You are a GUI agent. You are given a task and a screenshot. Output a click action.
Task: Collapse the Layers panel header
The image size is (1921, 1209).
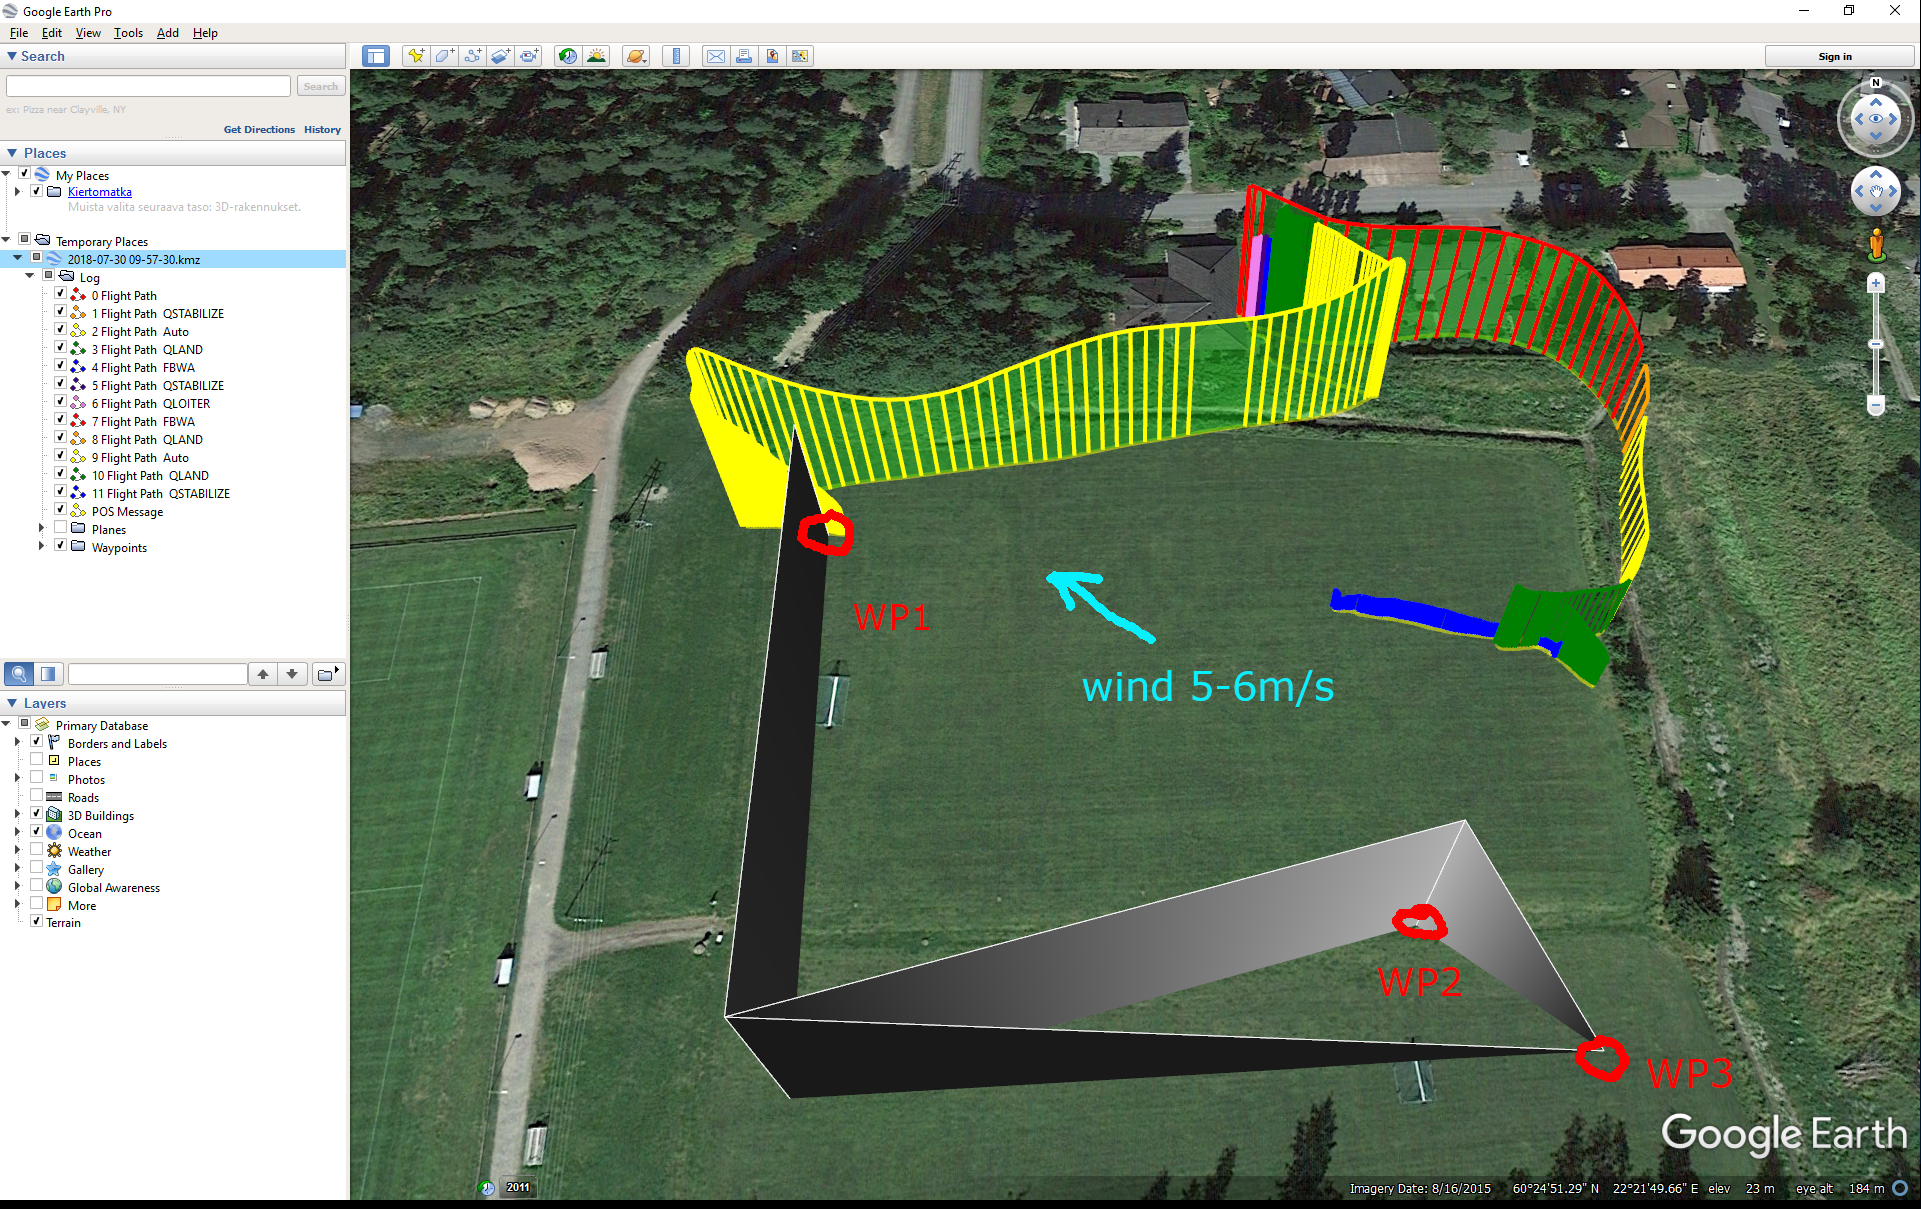pos(13,703)
